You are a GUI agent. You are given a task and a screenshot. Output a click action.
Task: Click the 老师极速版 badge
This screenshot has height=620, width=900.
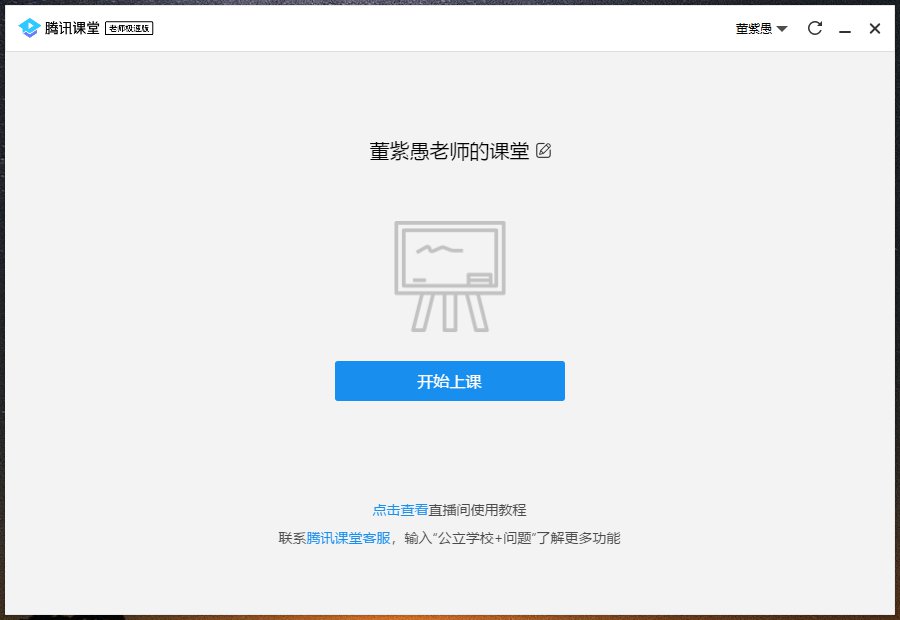pos(129,28)
